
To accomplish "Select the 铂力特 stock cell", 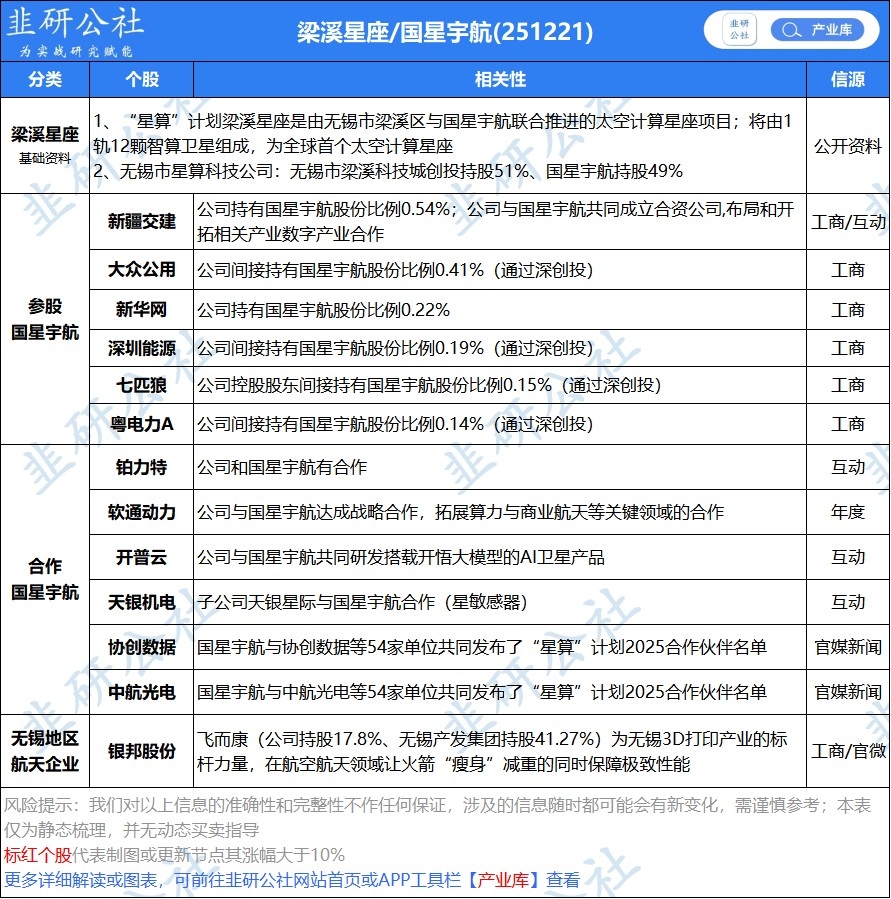I will coord(142,467).
